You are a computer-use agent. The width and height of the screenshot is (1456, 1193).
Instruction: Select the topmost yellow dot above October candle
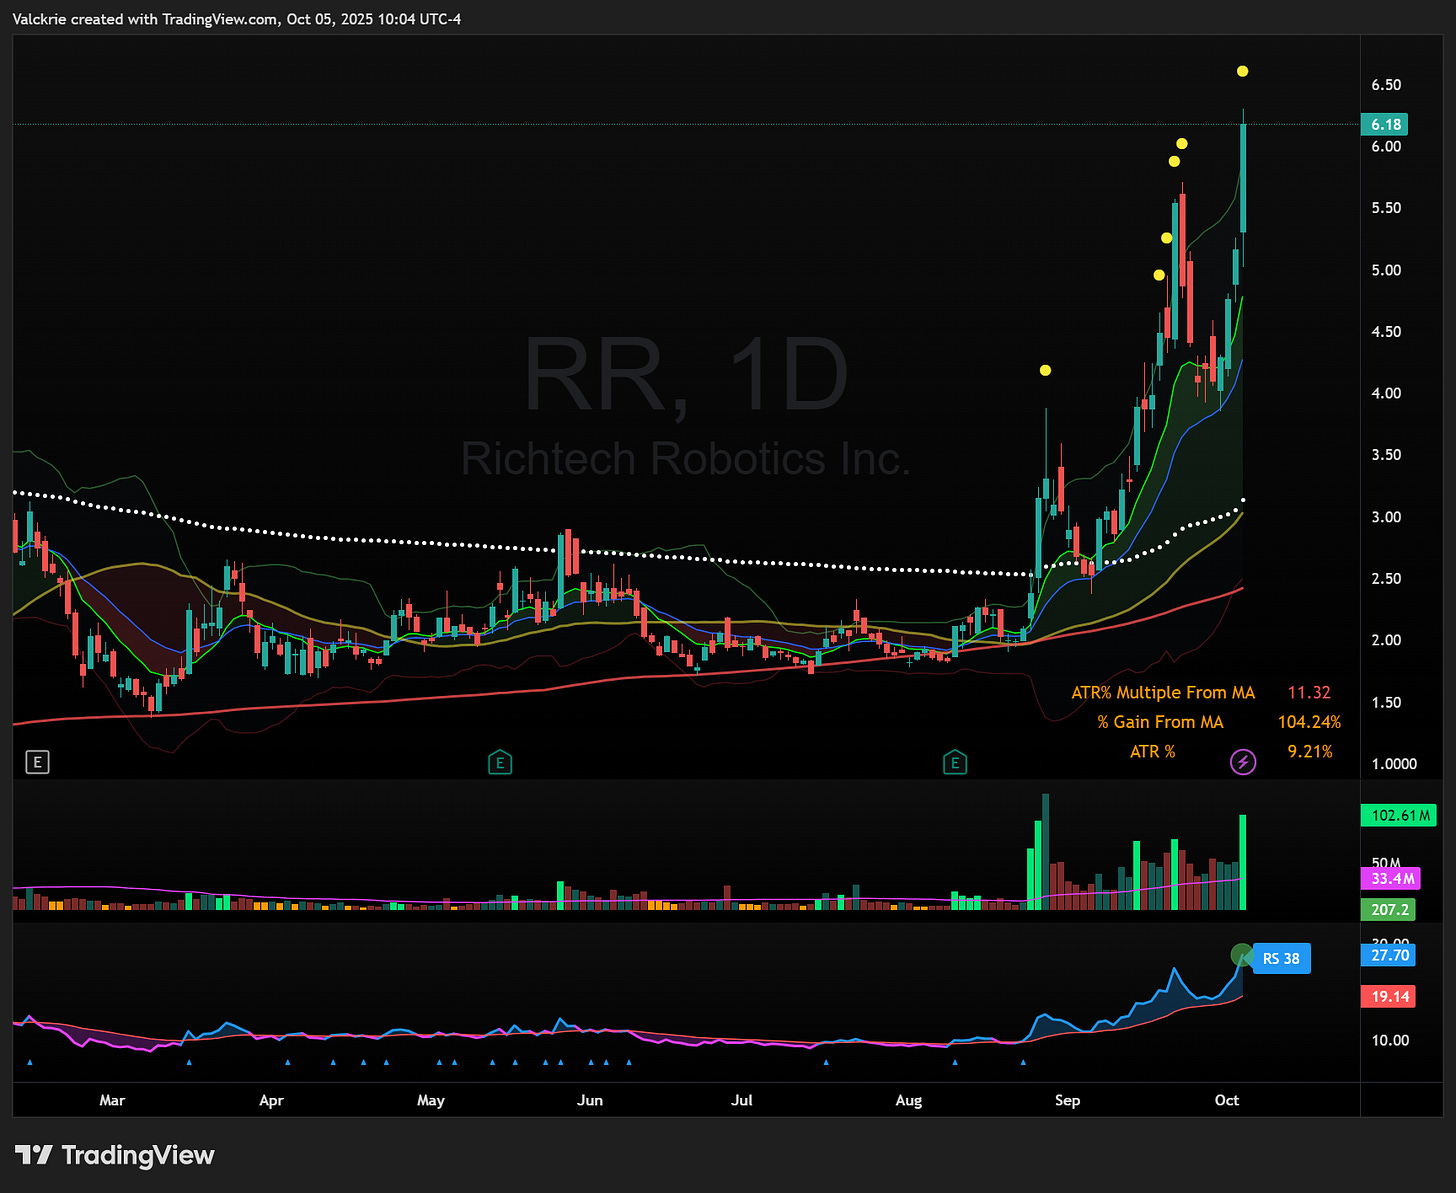[x=1242, y=71]
